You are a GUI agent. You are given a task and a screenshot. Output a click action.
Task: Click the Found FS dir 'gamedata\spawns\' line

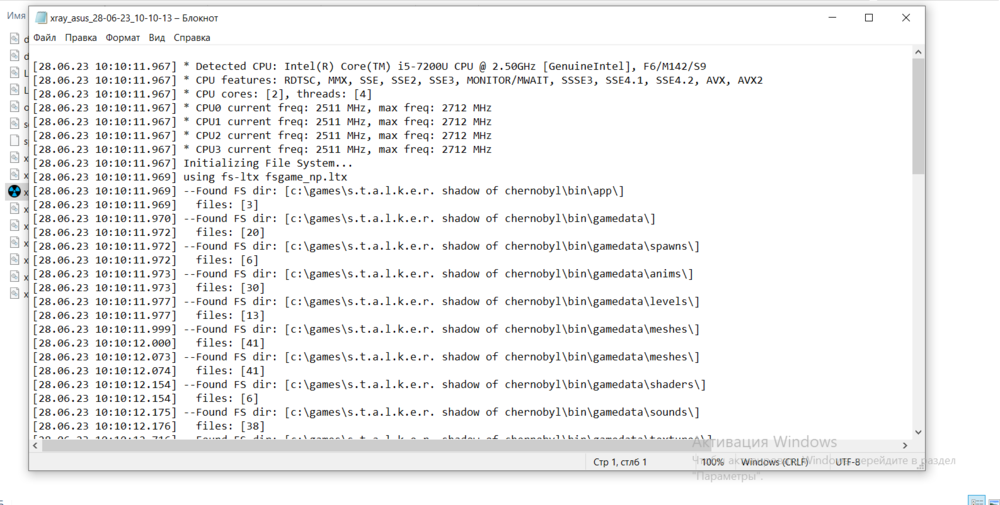(366, 246)
